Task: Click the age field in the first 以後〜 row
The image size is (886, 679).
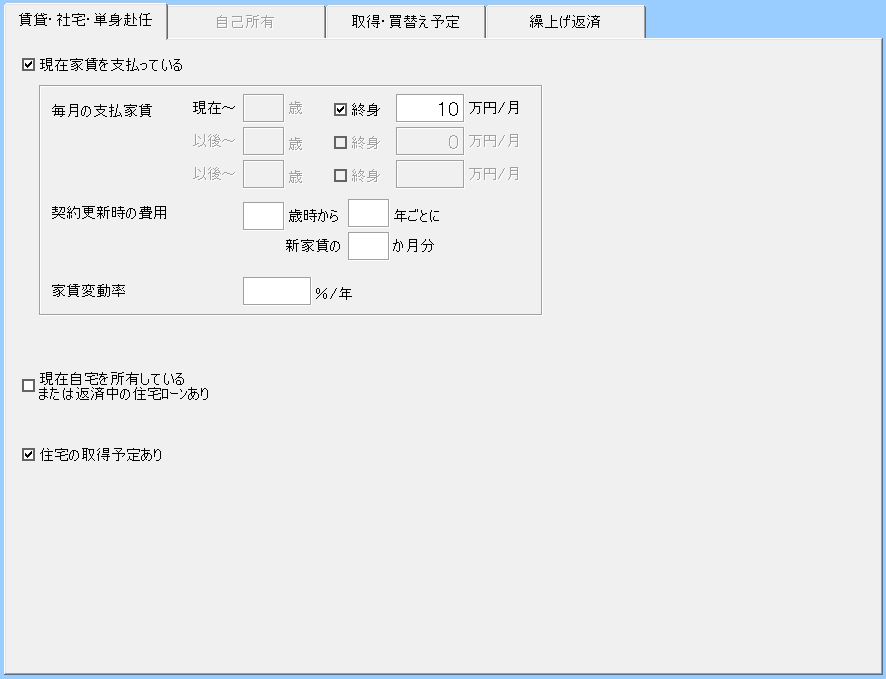Action: pyautogui.click(x=263, y=142)
